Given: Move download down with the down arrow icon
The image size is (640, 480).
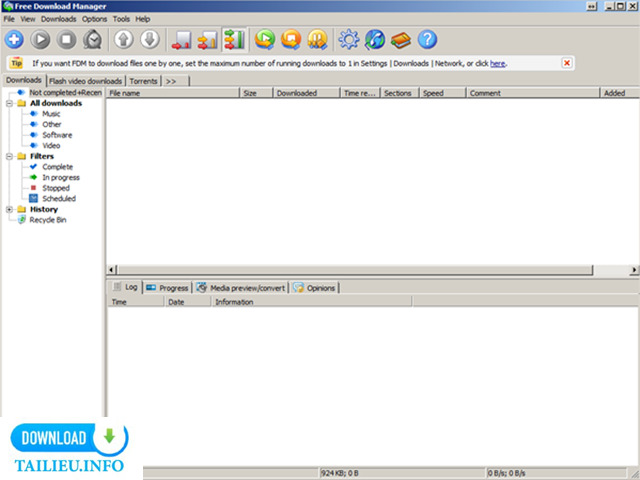Looking at the screenshot, I should (x=150, y=40).
